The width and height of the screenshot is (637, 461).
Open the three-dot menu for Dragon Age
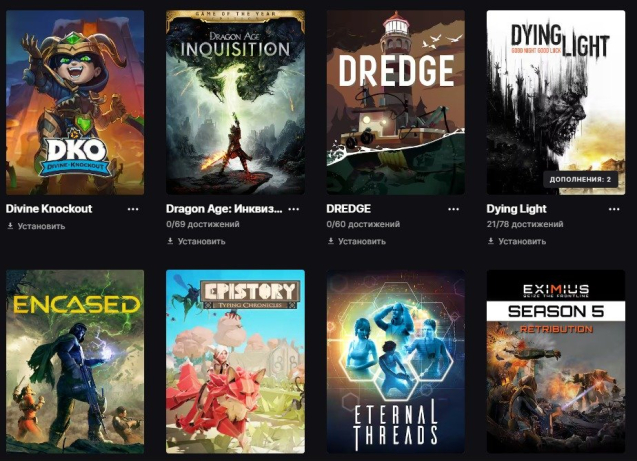pos(293,209)
